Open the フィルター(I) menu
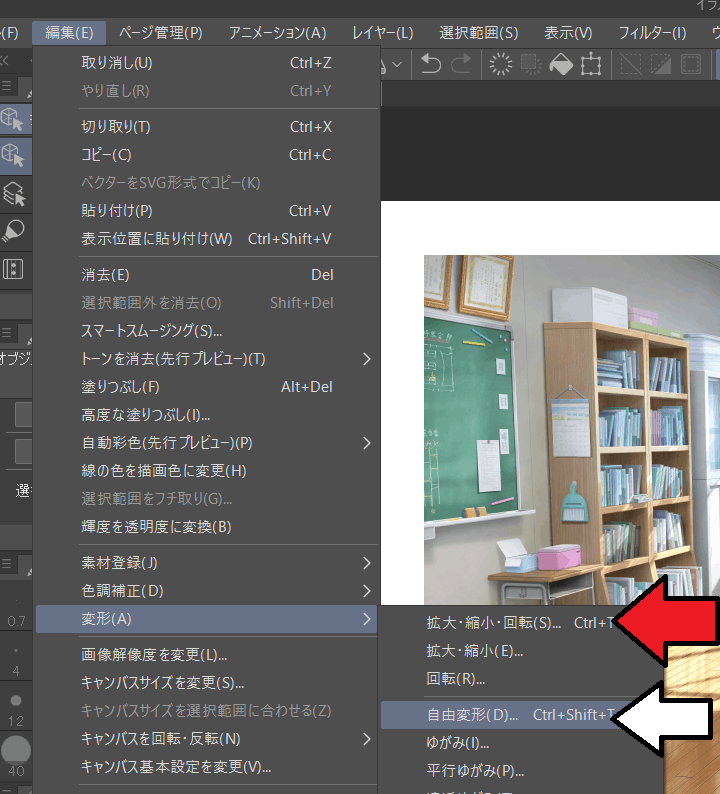Viewport: 720px width, 794px height. (652, 33)
